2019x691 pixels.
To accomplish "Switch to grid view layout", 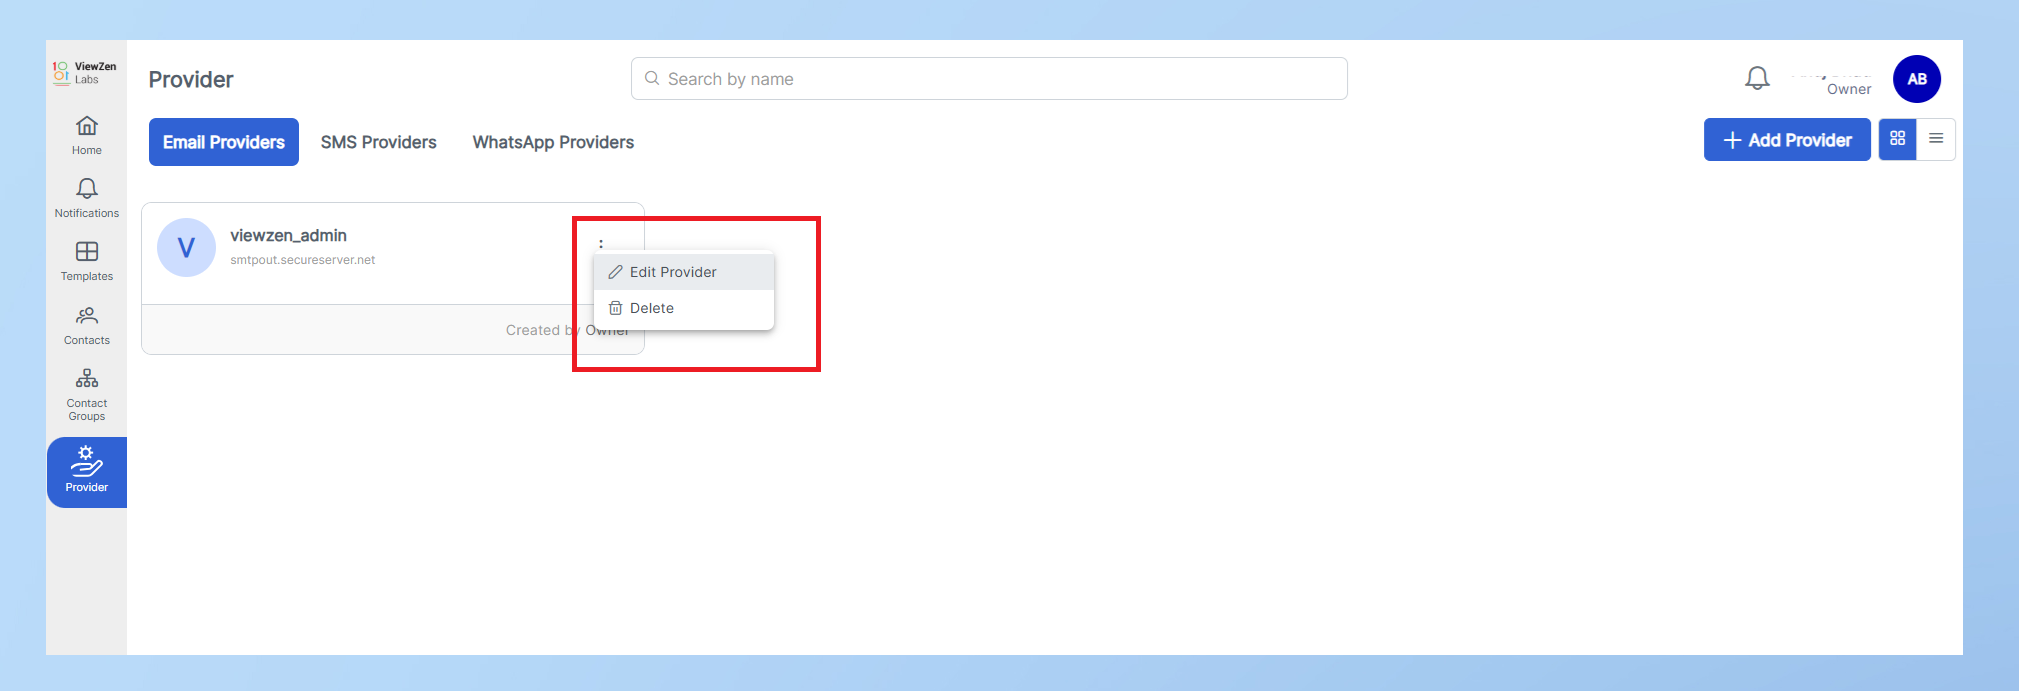I will click(x=1897, y=139).
